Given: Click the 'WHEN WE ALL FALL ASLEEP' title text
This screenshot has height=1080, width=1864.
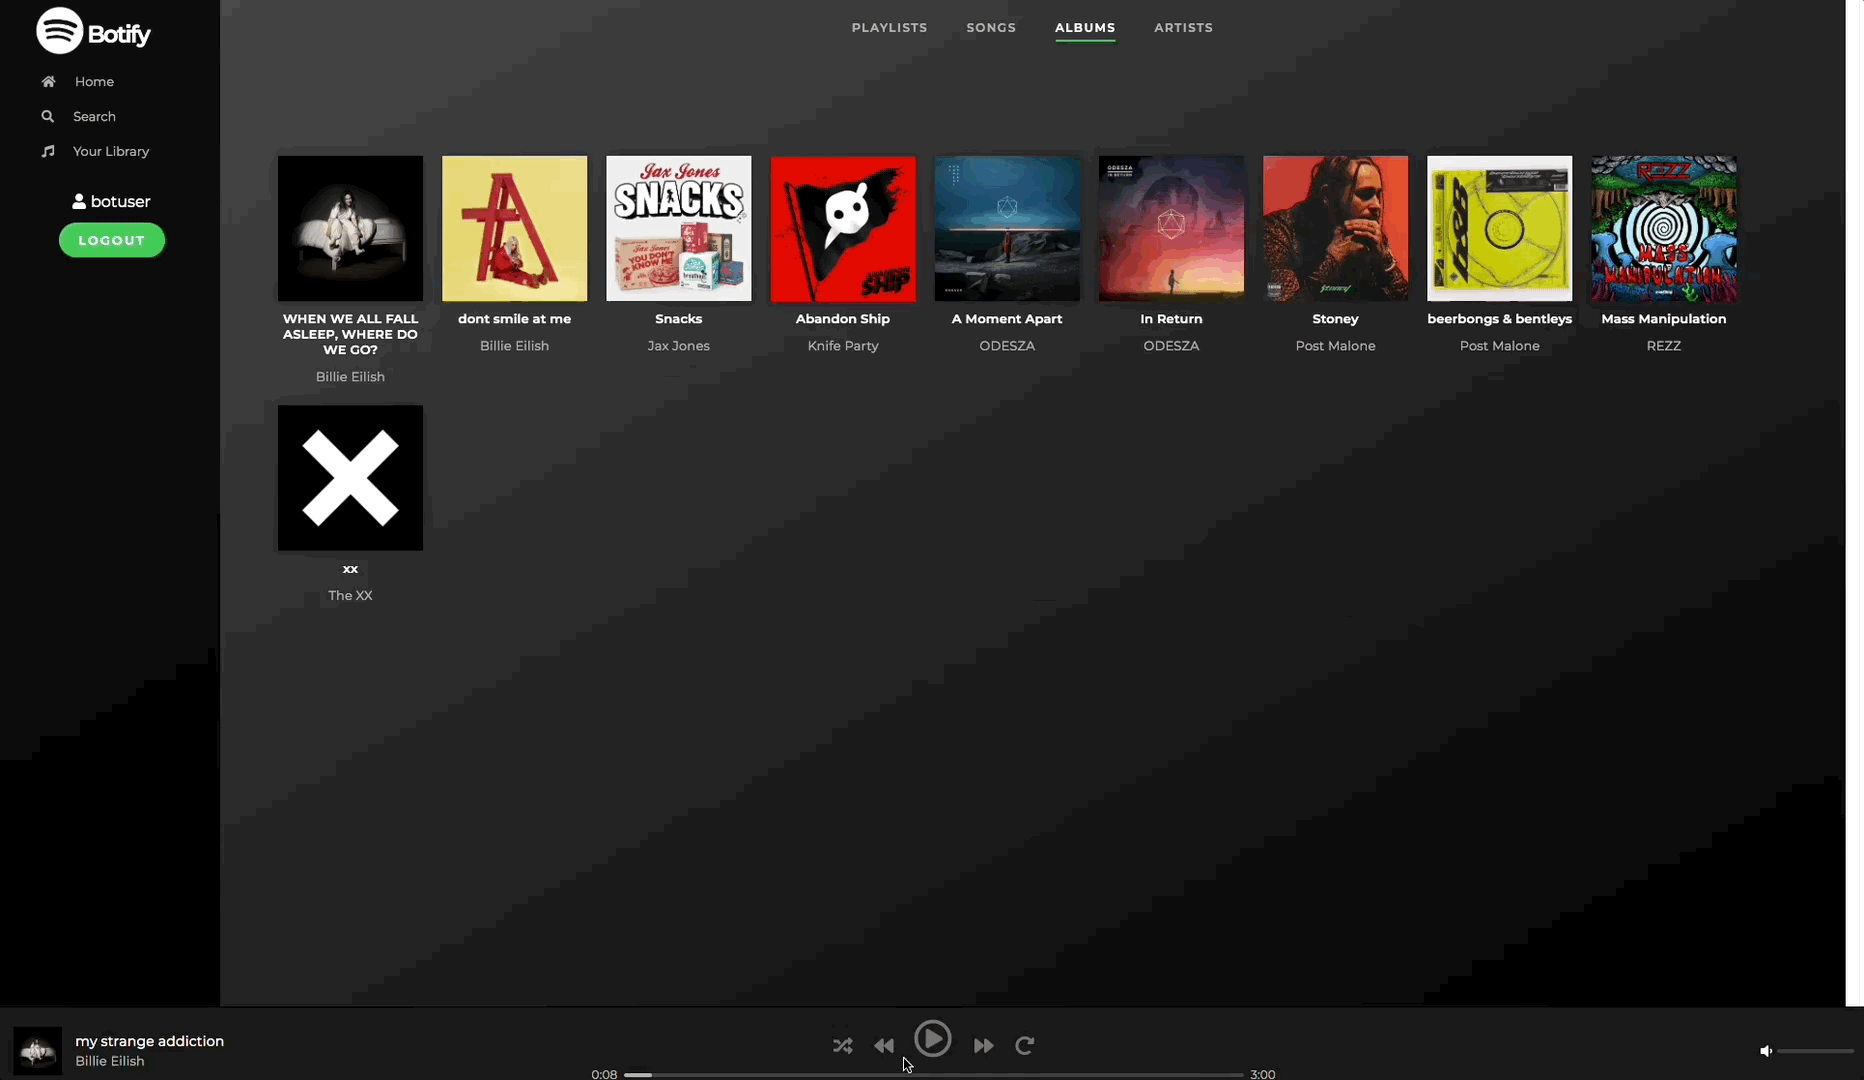Looking at the screenshot, I should (x=350, y=334).
